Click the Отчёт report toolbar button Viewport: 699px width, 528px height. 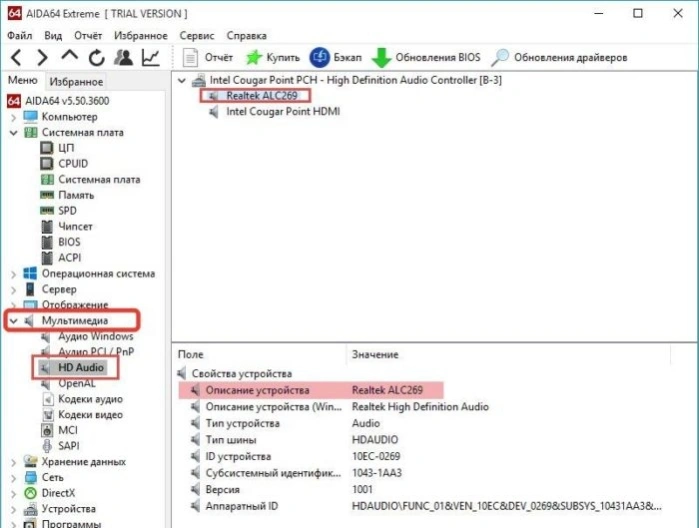pyautogui.click(x=208, y=58)
